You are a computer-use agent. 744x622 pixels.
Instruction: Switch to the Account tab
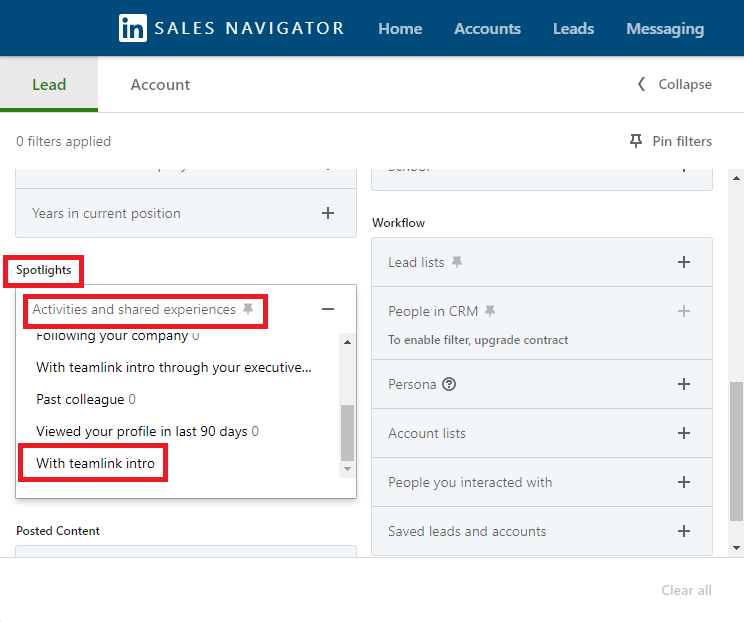point(160,84)
